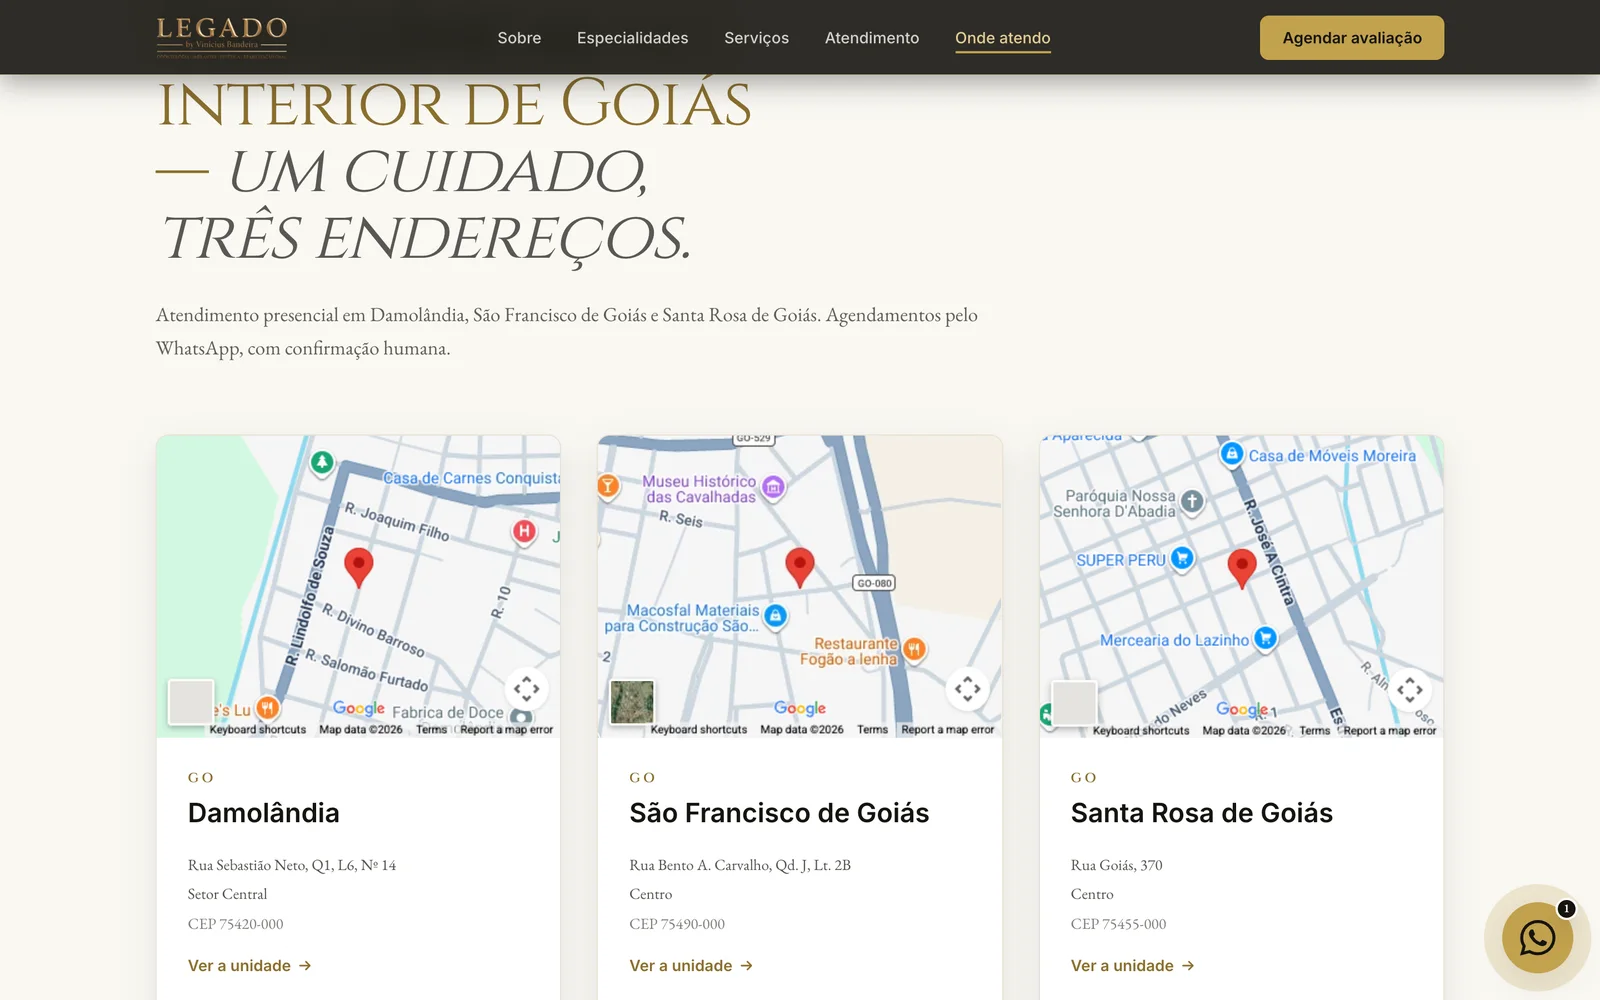Open the Serviços nav link
This screenshot has width=1600, height=1000.
[x=756, y=38]
